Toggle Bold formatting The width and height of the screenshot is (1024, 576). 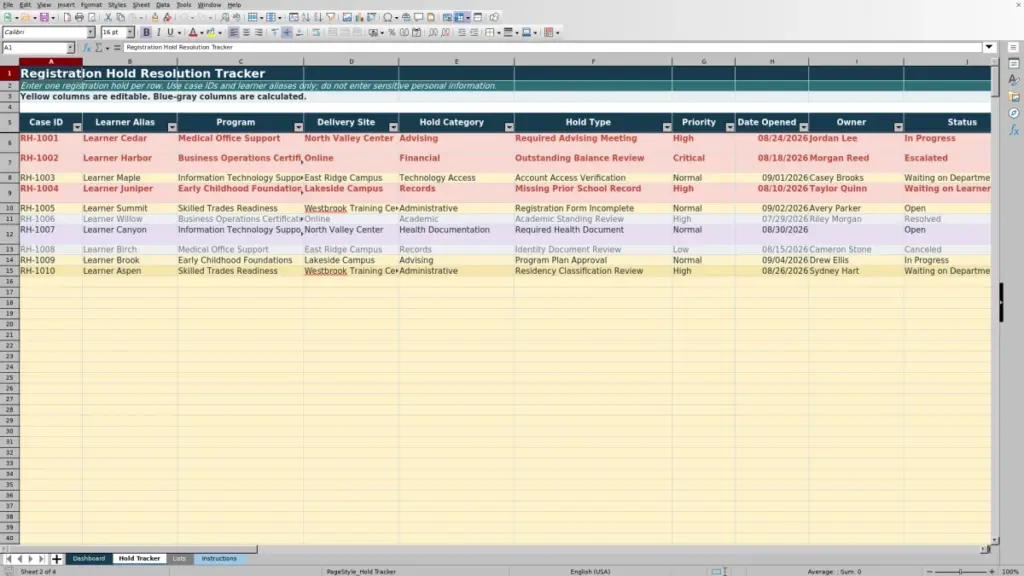coord(146,32)
